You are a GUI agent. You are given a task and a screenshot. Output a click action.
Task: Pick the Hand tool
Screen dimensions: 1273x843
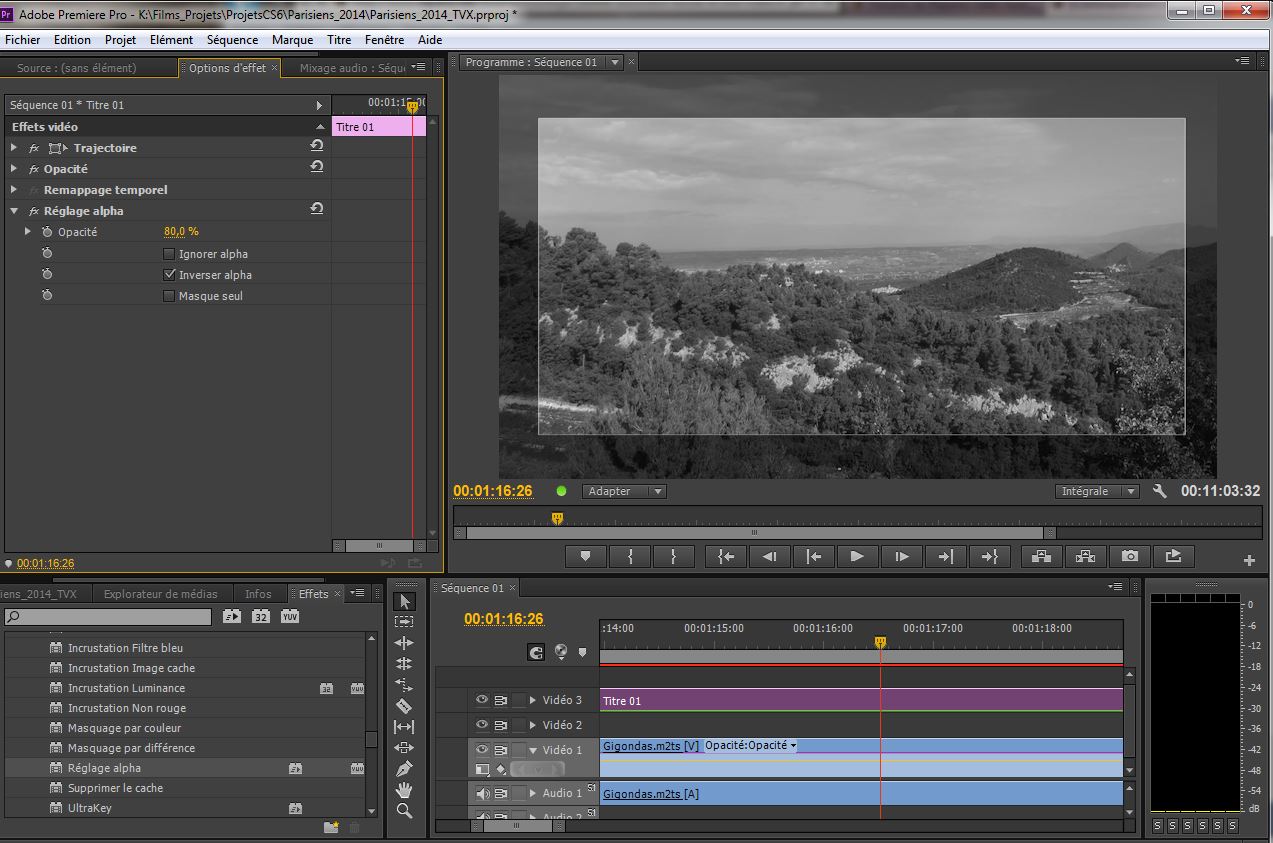pos(404,790)
